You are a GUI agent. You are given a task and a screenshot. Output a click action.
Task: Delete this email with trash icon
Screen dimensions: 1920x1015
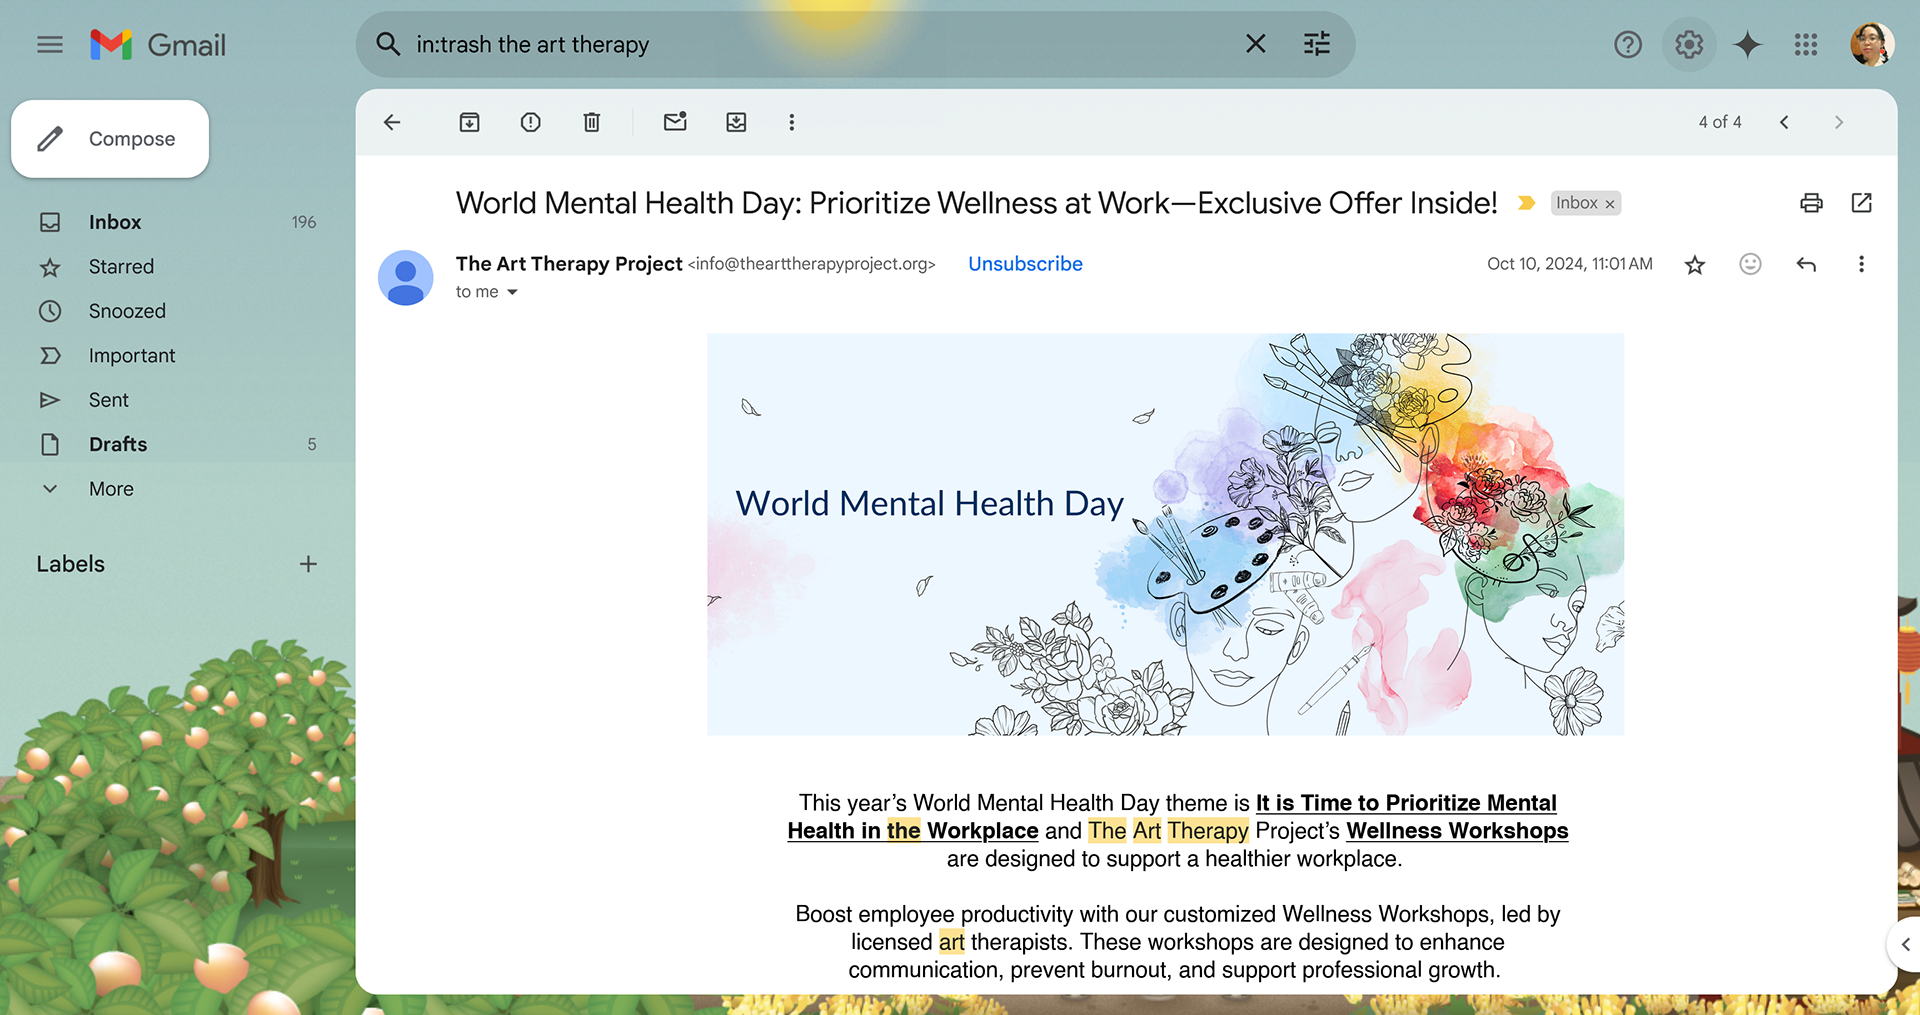592,122
